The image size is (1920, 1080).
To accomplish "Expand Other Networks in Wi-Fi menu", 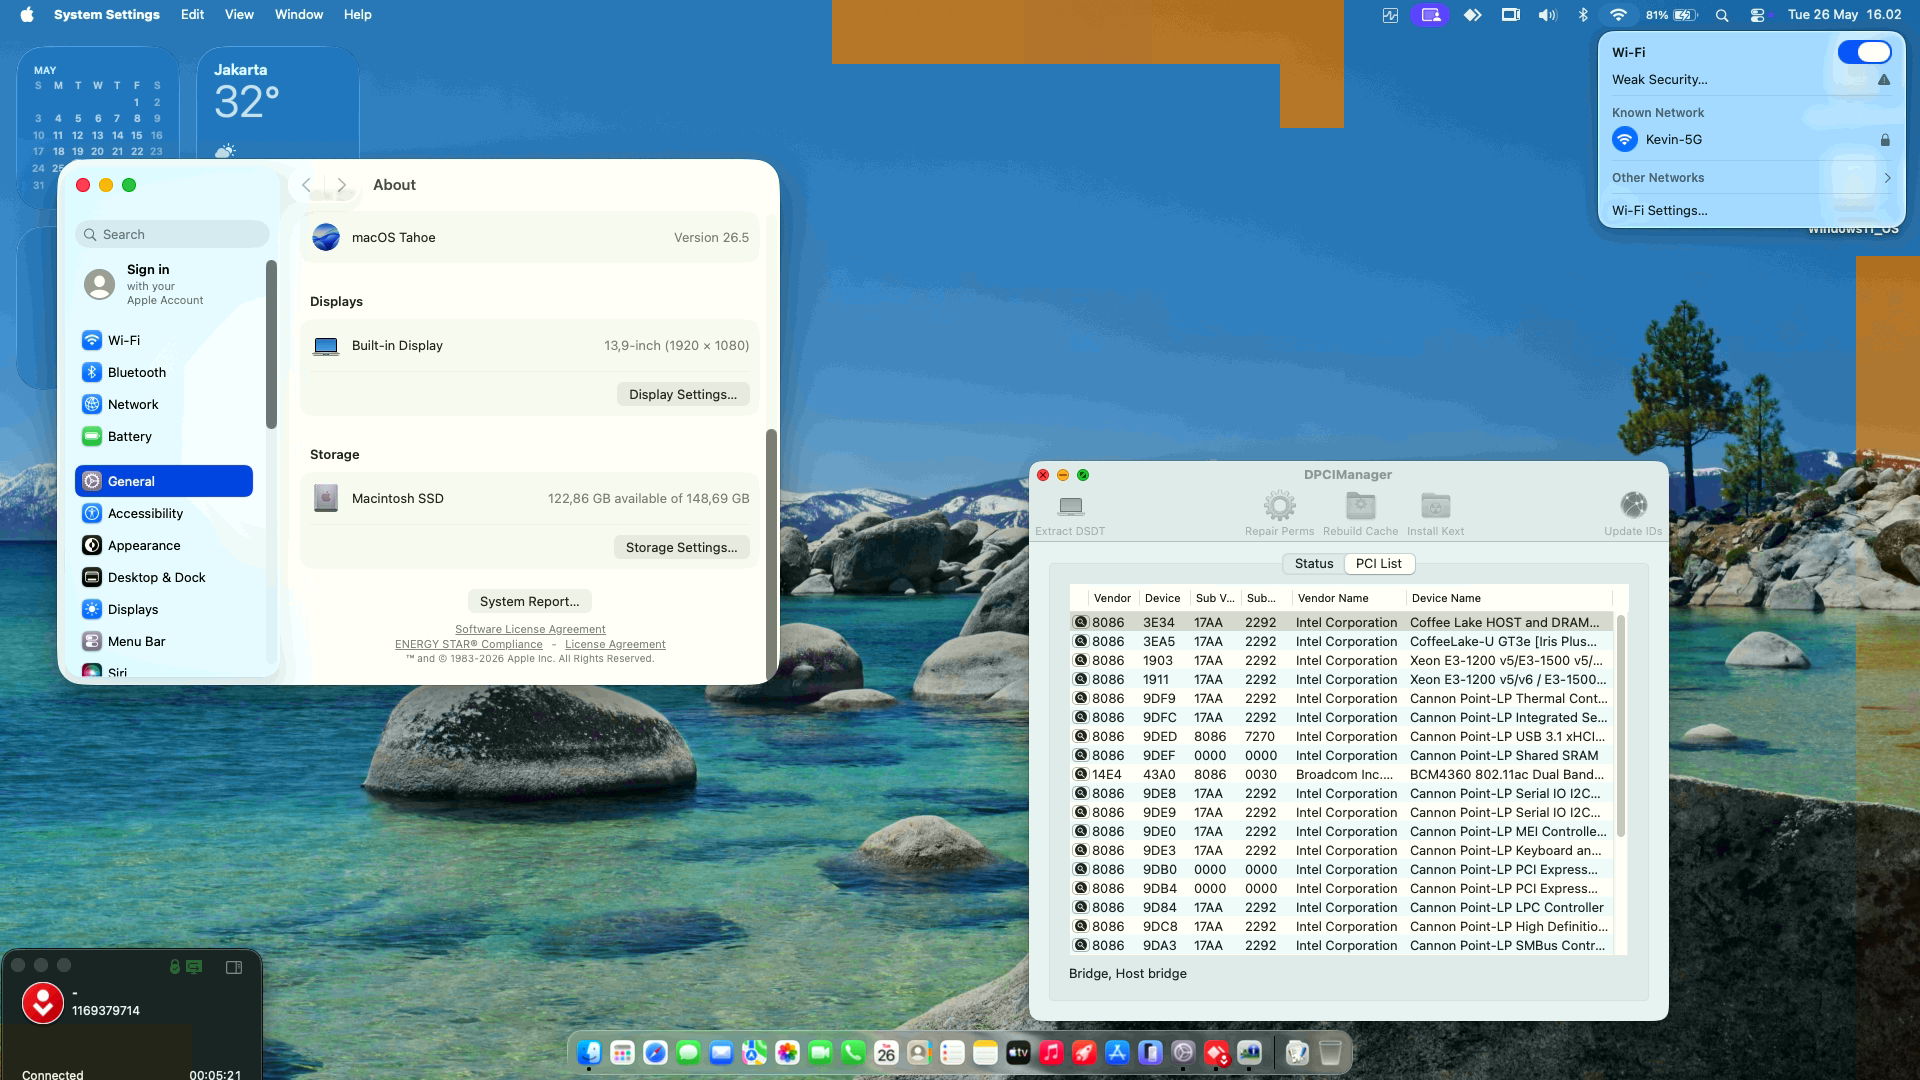I will point(1751,177).
